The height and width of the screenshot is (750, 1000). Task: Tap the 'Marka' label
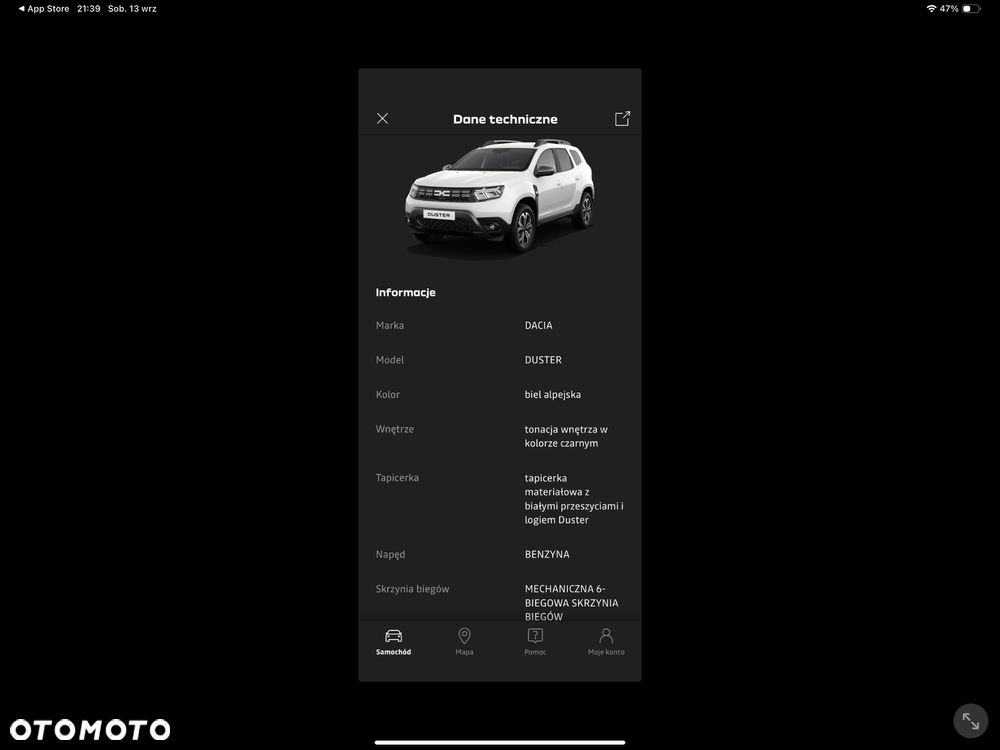tap(390, 325)
